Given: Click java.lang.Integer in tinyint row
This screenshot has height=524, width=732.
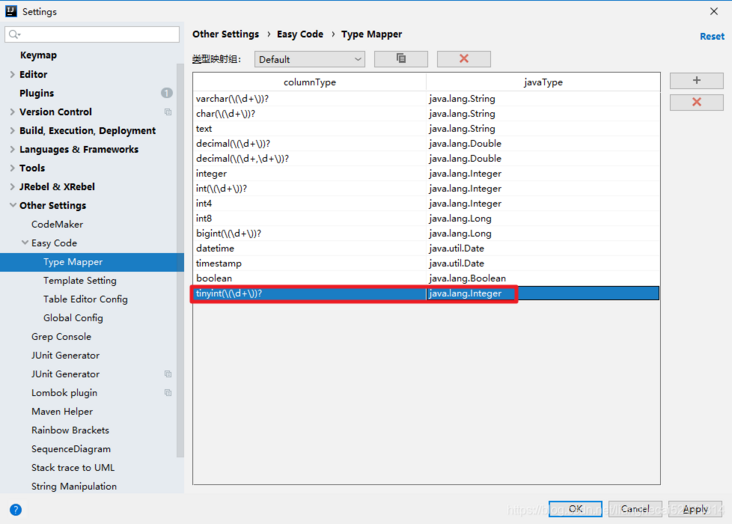Looking at the screenshot, I should coord(543,293).
